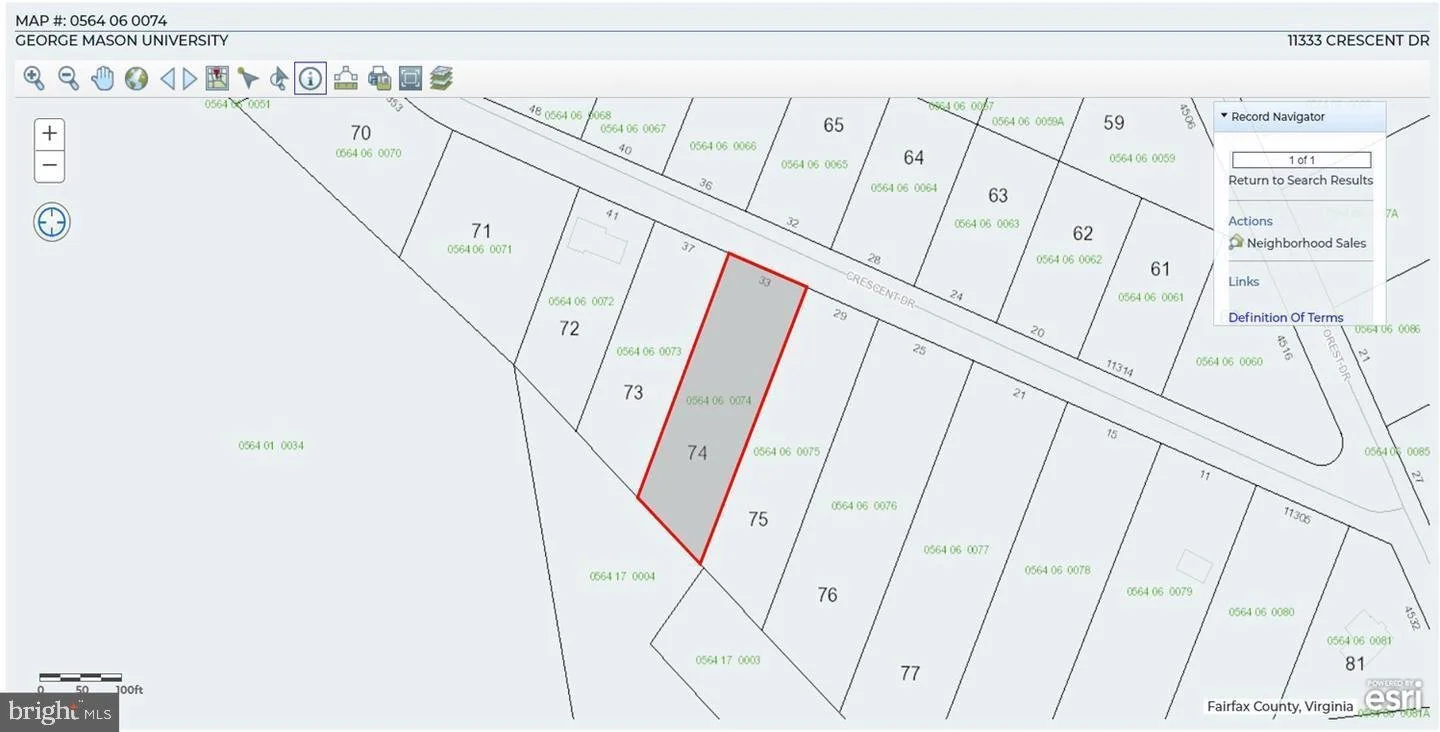
Task: Click parcel label 0564 06 0066
Action: [722, 146]
